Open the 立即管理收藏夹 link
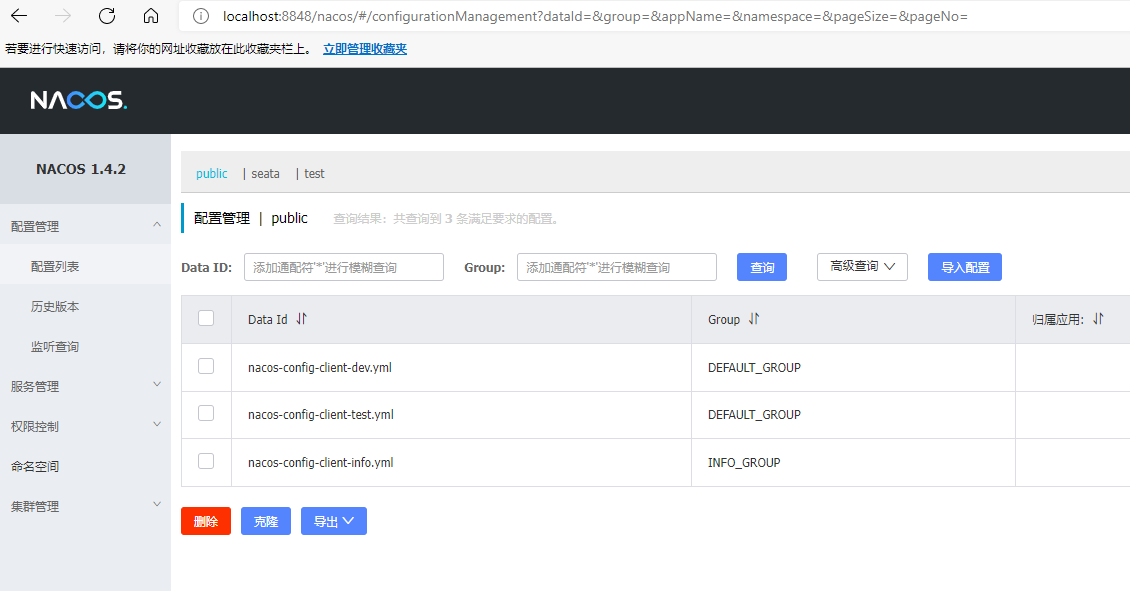This screenshot has height=591, width=1130. [365, 49]
